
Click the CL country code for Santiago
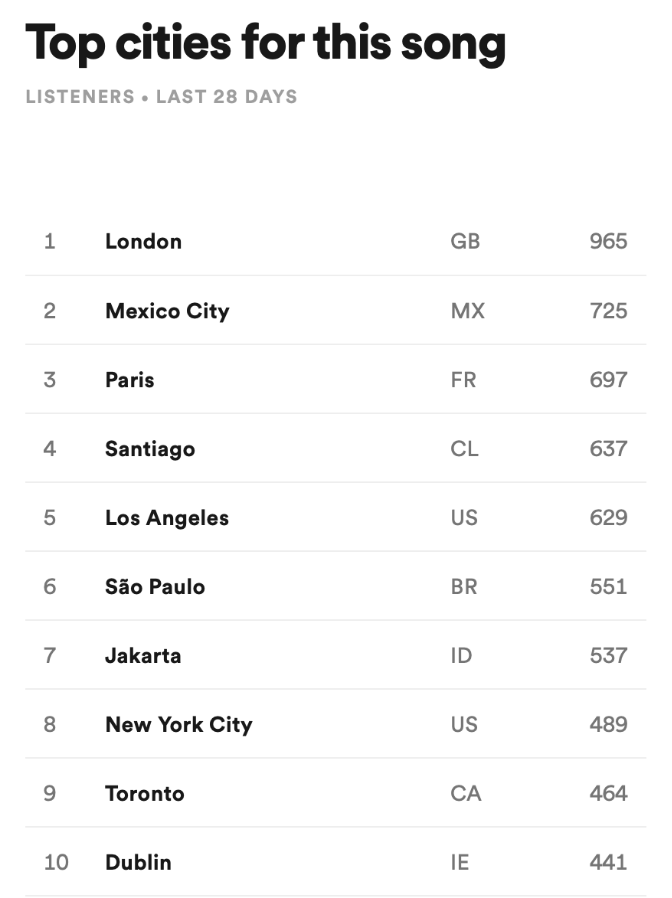[464, 449]
